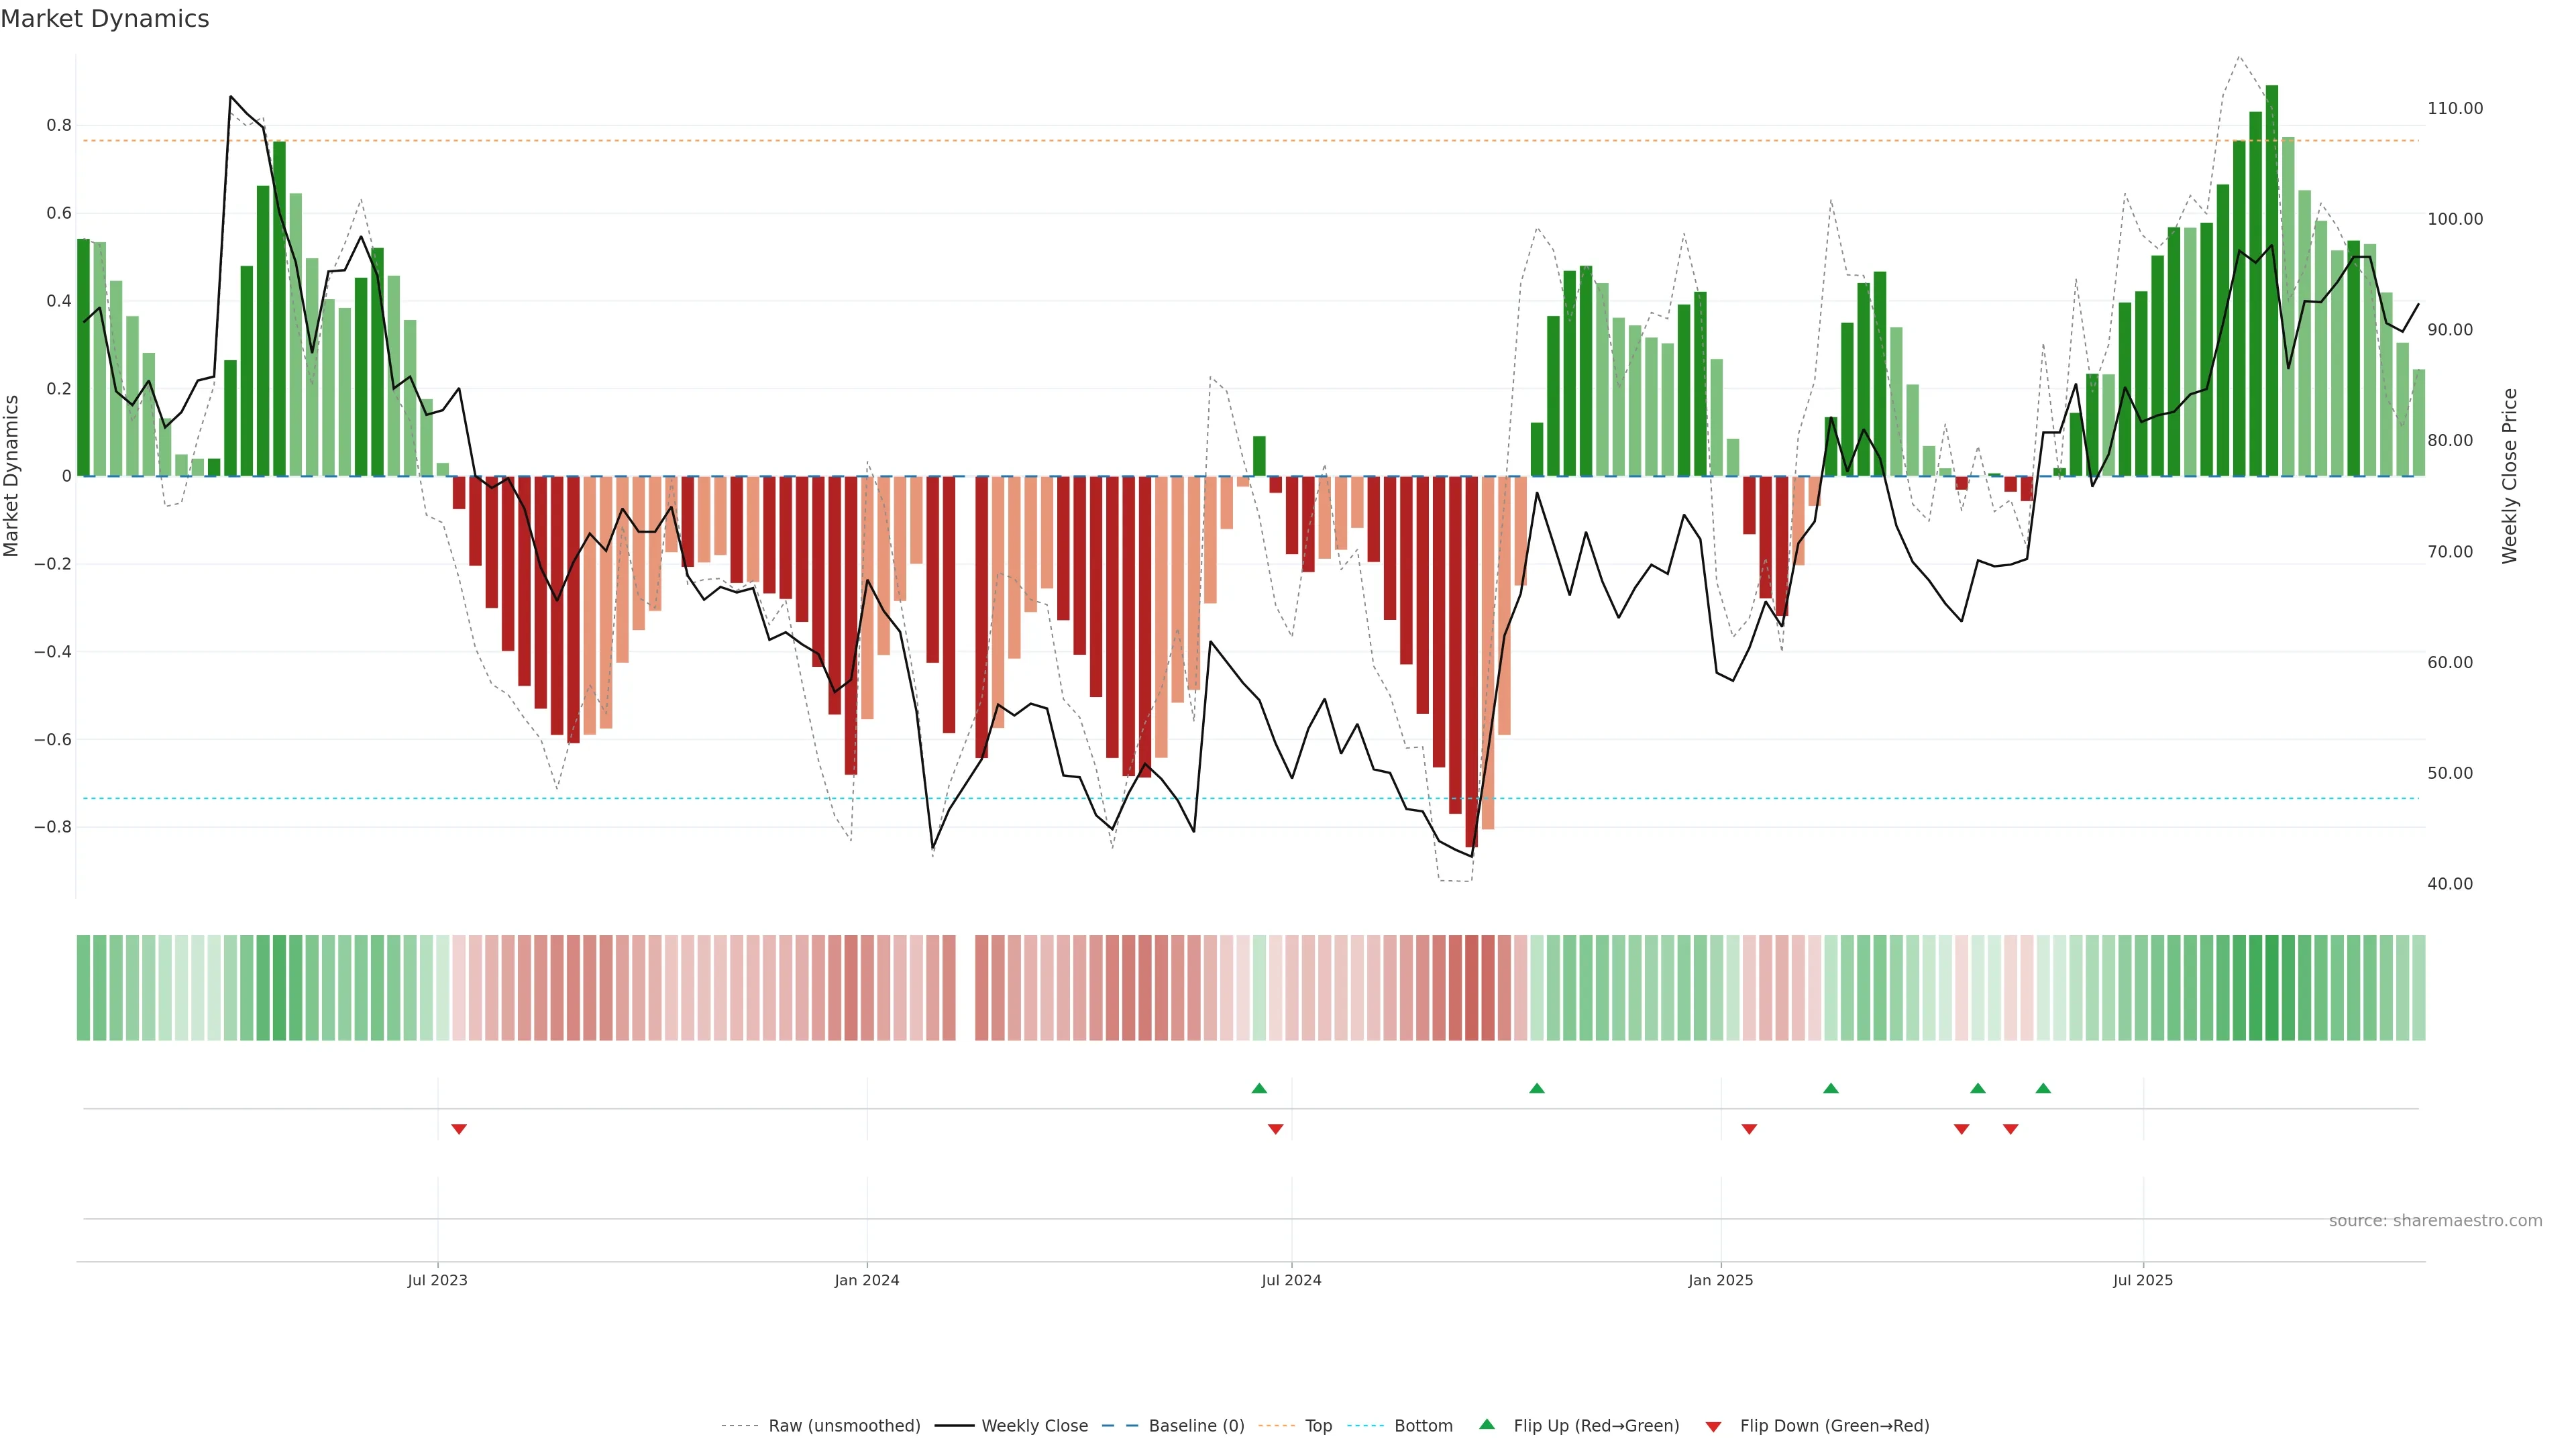This screenshot has height=1449, width=2576.
Task: Click the red Flip Down triangle near Jul 2024
Action: click(1275, 1129)
